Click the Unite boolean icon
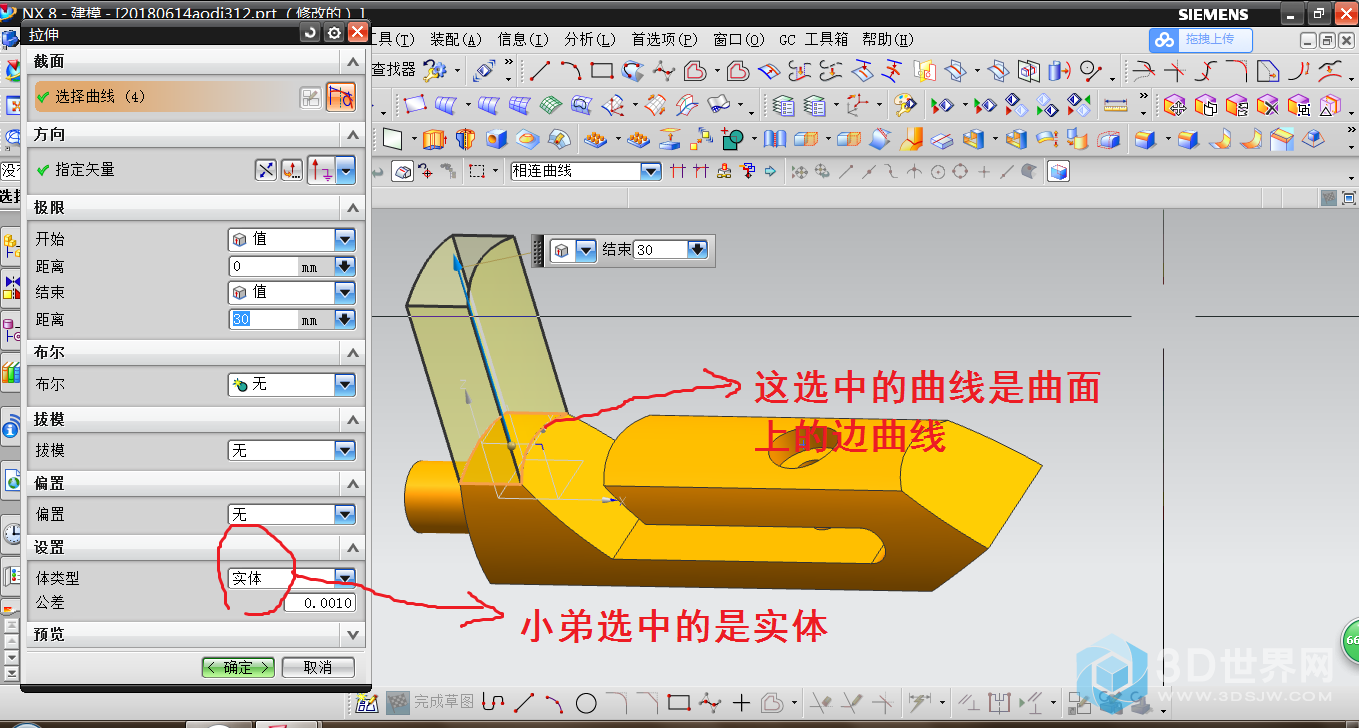1359x728 pixels. (732, 139)
